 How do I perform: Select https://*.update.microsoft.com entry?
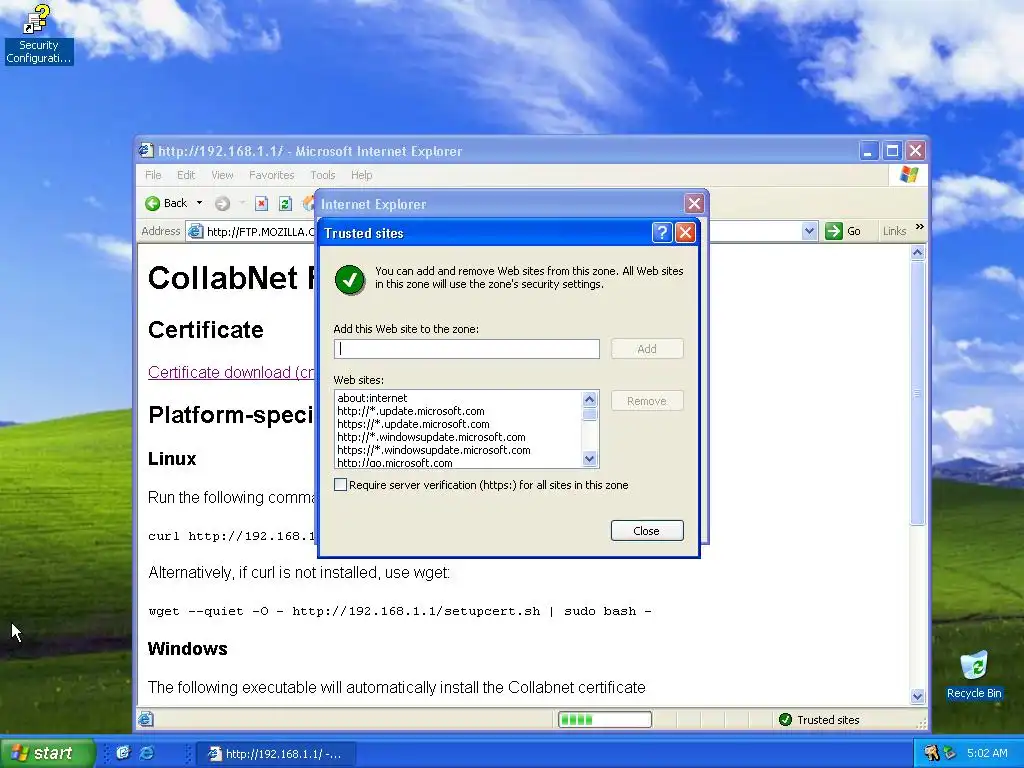point(413,424)
